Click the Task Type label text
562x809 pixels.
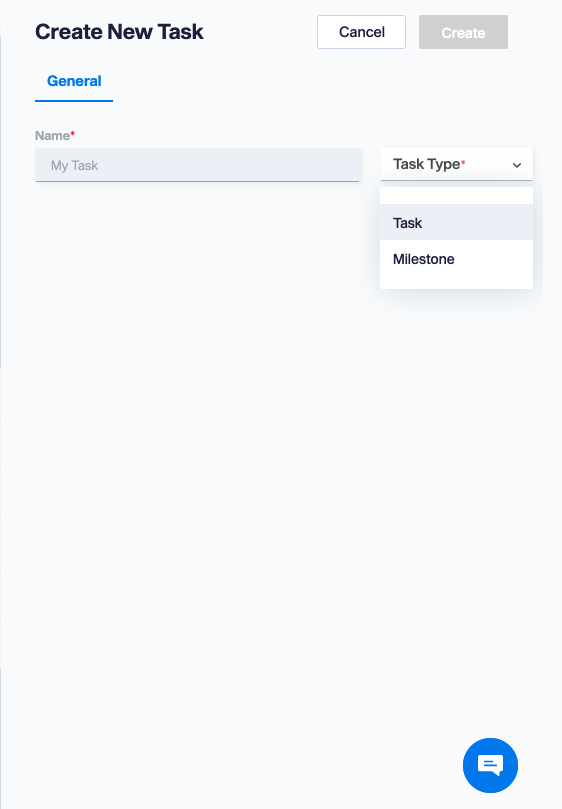point(426,164)
